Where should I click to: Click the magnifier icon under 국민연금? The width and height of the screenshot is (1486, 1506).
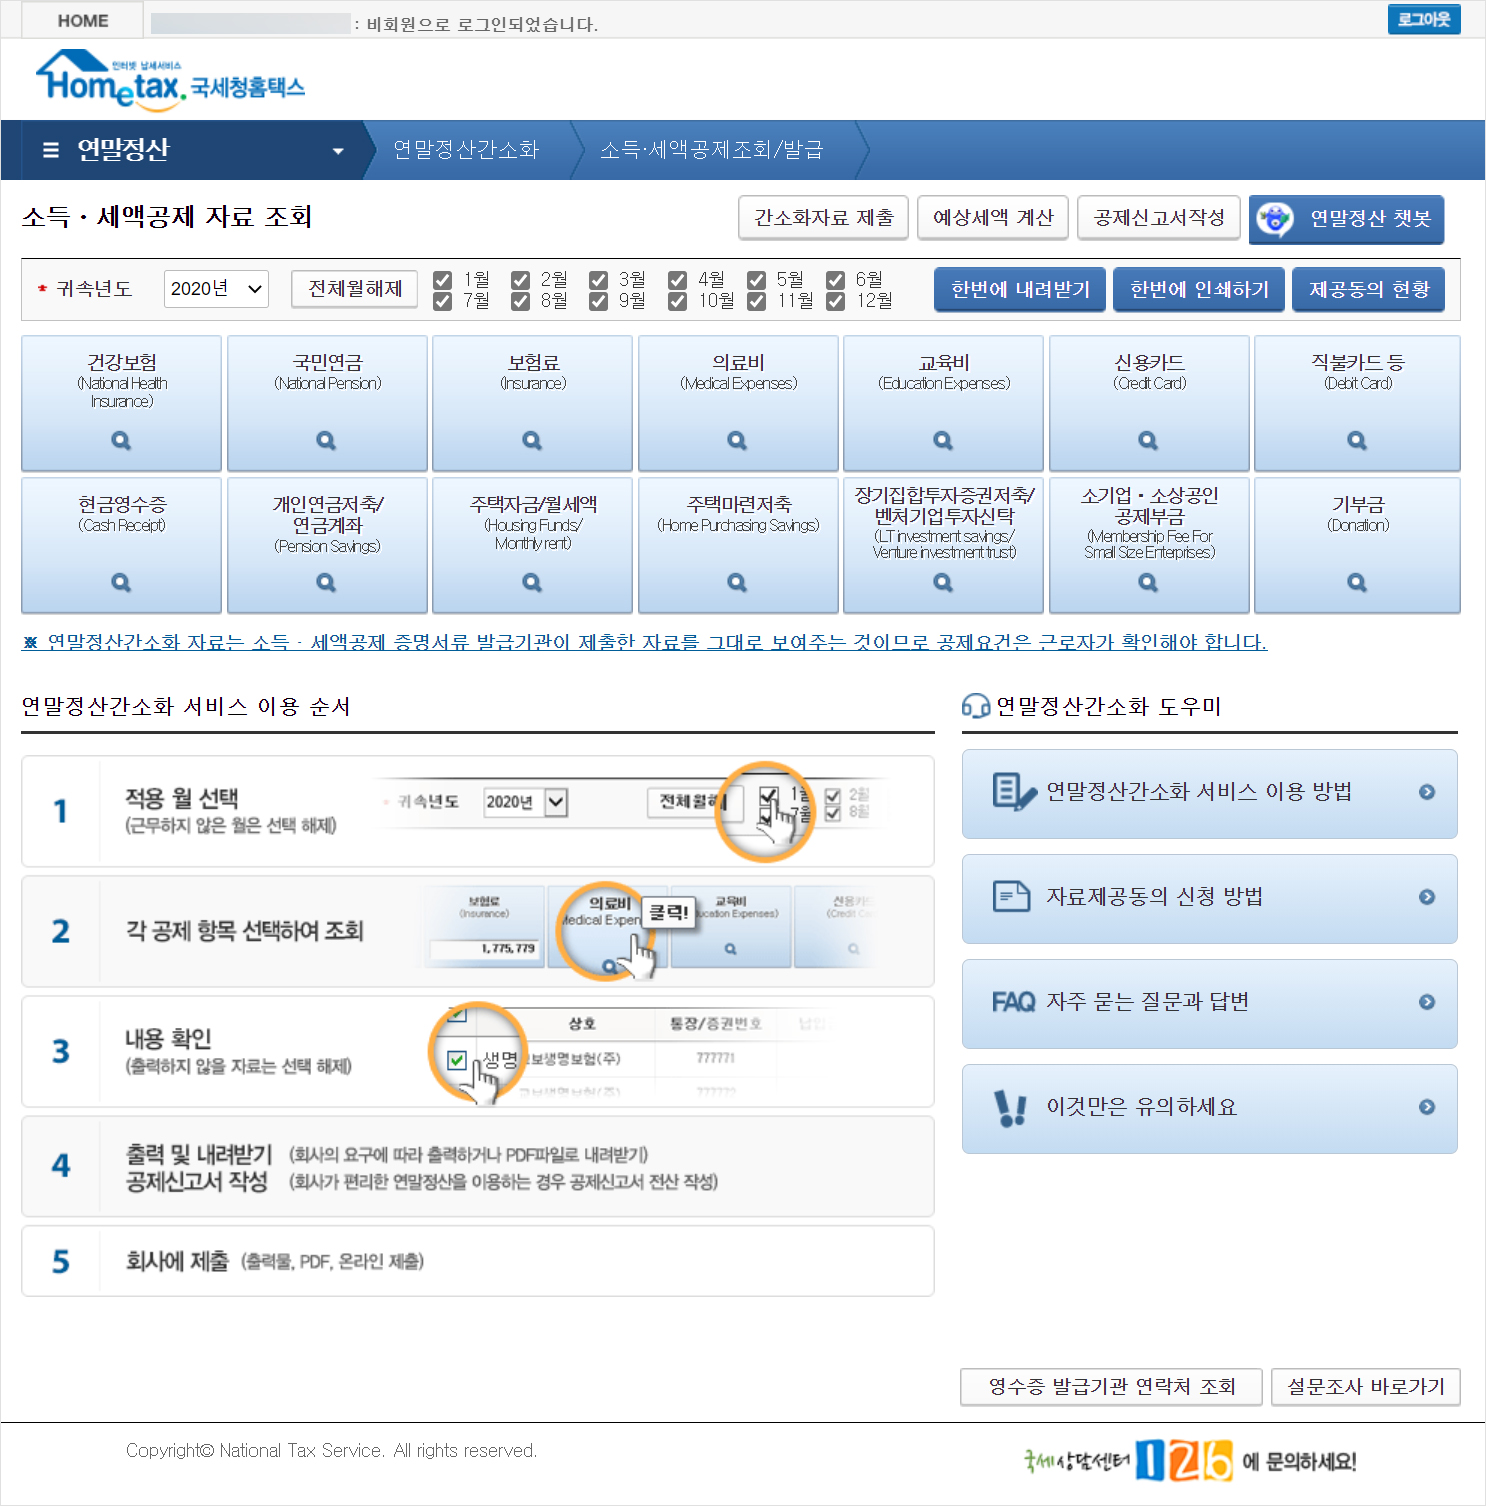(326, 440)
